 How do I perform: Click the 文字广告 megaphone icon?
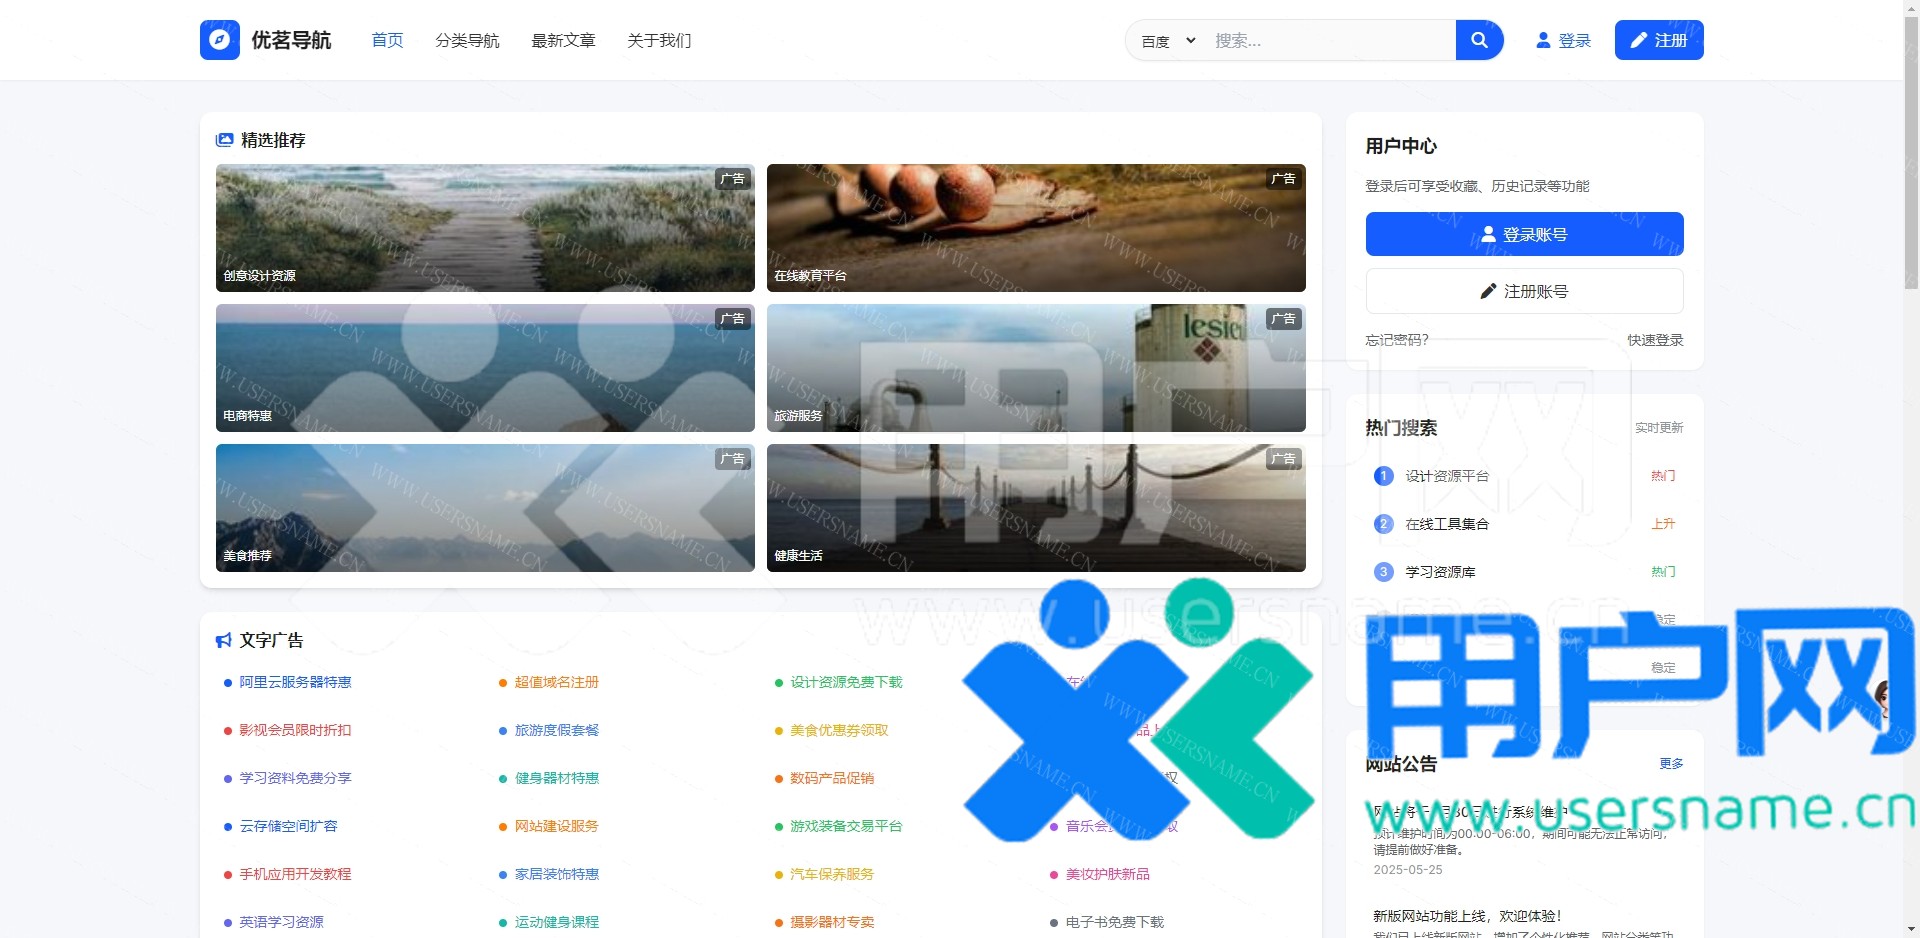click(224, 640)
